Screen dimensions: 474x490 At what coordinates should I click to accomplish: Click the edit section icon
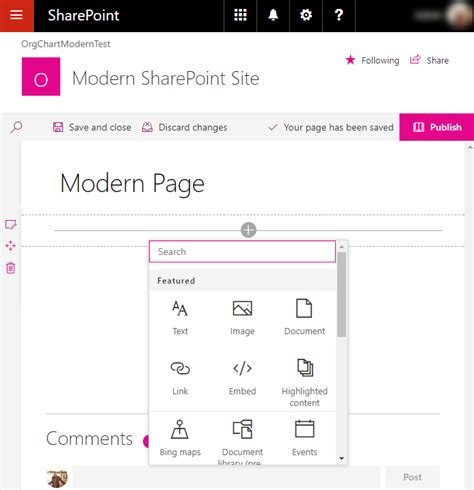[11, 225]
